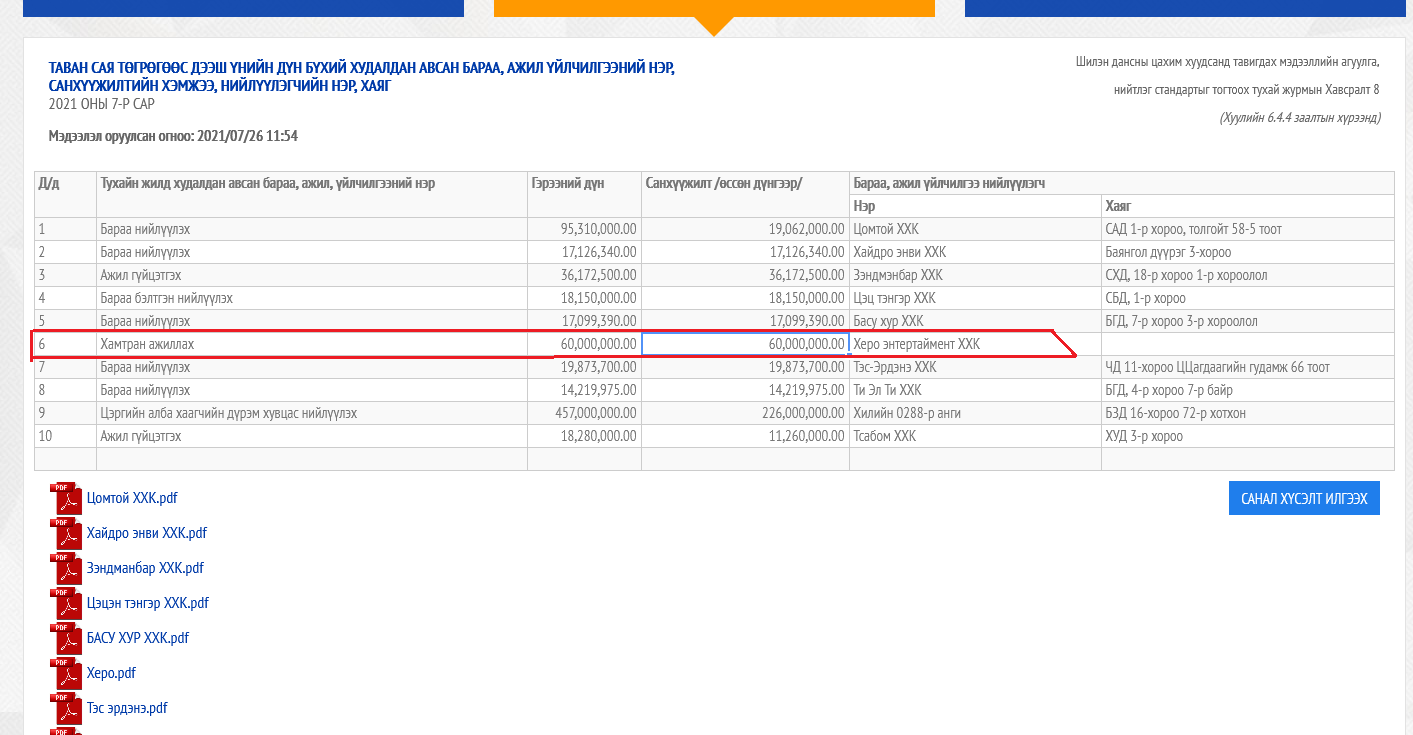Select the active orange tab at top
Image resolution: width=1413 pixels, height=735 pixels.
[x=714, y=8]
